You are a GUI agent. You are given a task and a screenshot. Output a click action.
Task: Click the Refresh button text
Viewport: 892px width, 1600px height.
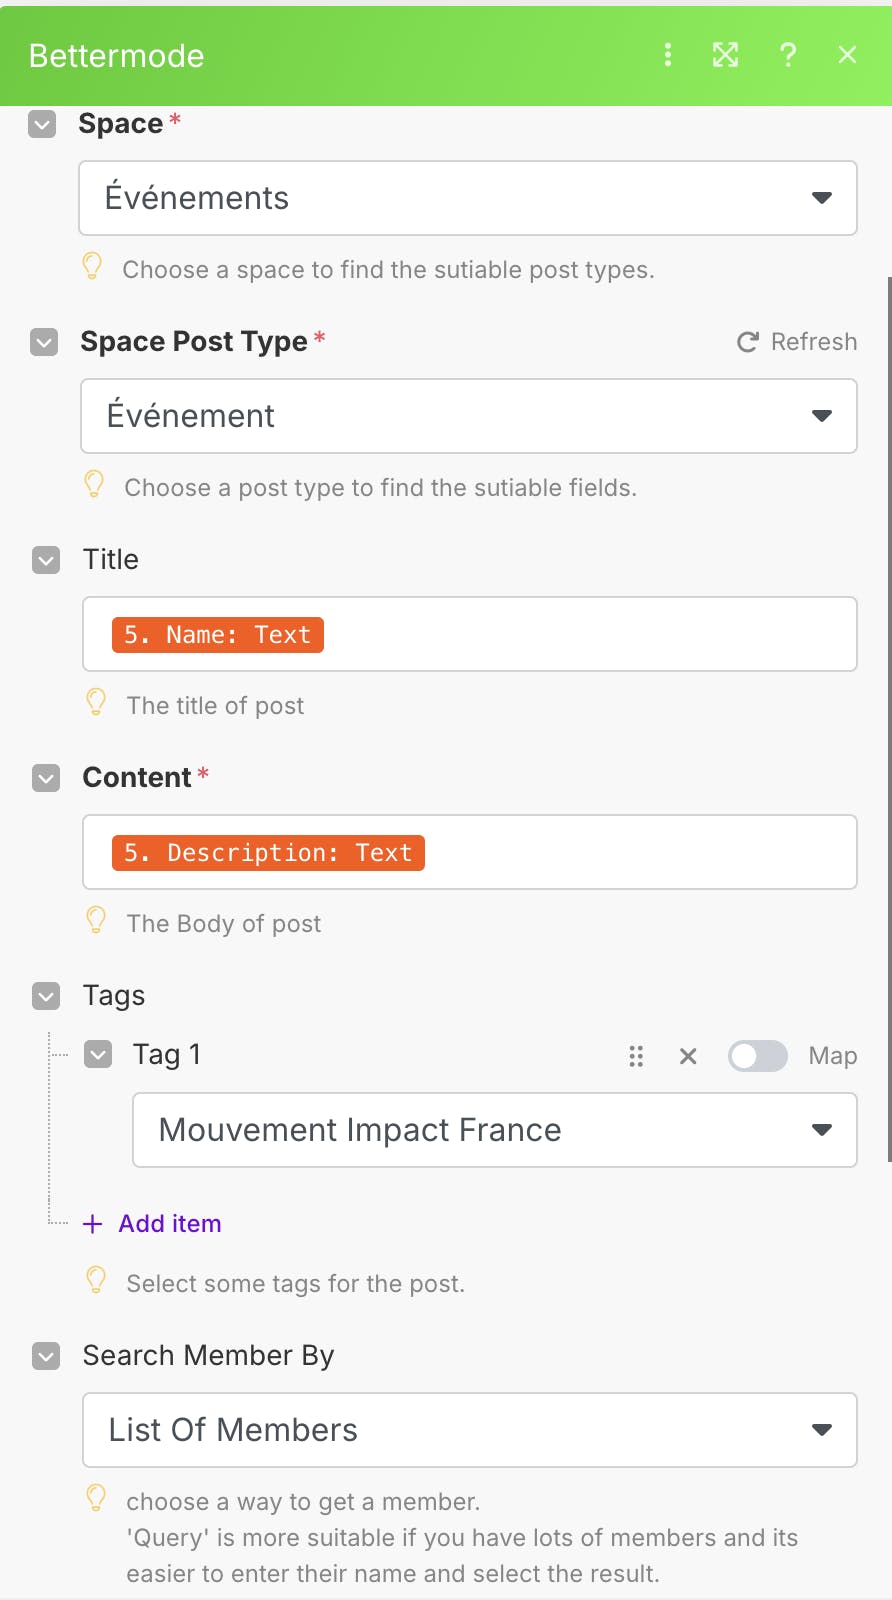pyautogui.click(x=813, y=342)
